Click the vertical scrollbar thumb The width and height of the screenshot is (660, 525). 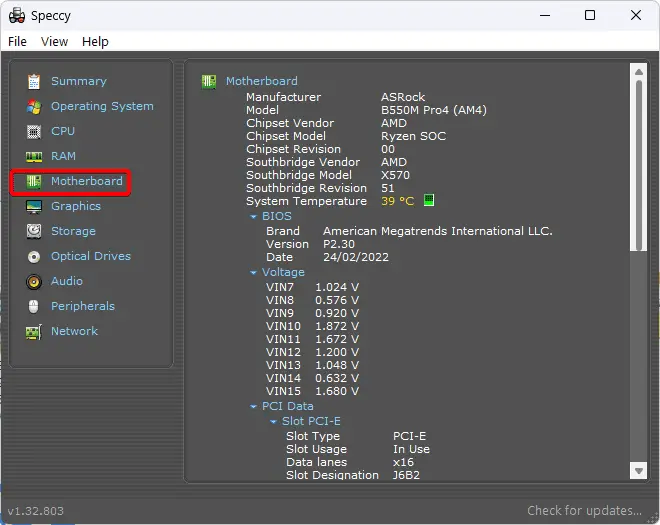(639, 165)
